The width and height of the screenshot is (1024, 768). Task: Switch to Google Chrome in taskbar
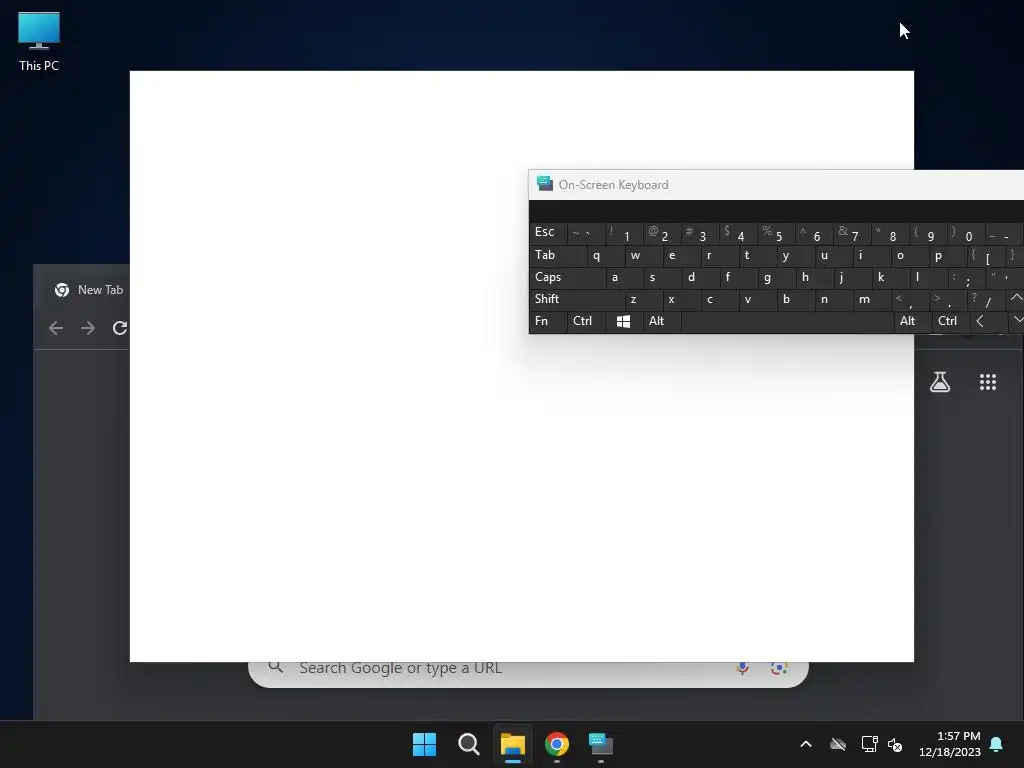pyautogui.click(x=556, y=744)
